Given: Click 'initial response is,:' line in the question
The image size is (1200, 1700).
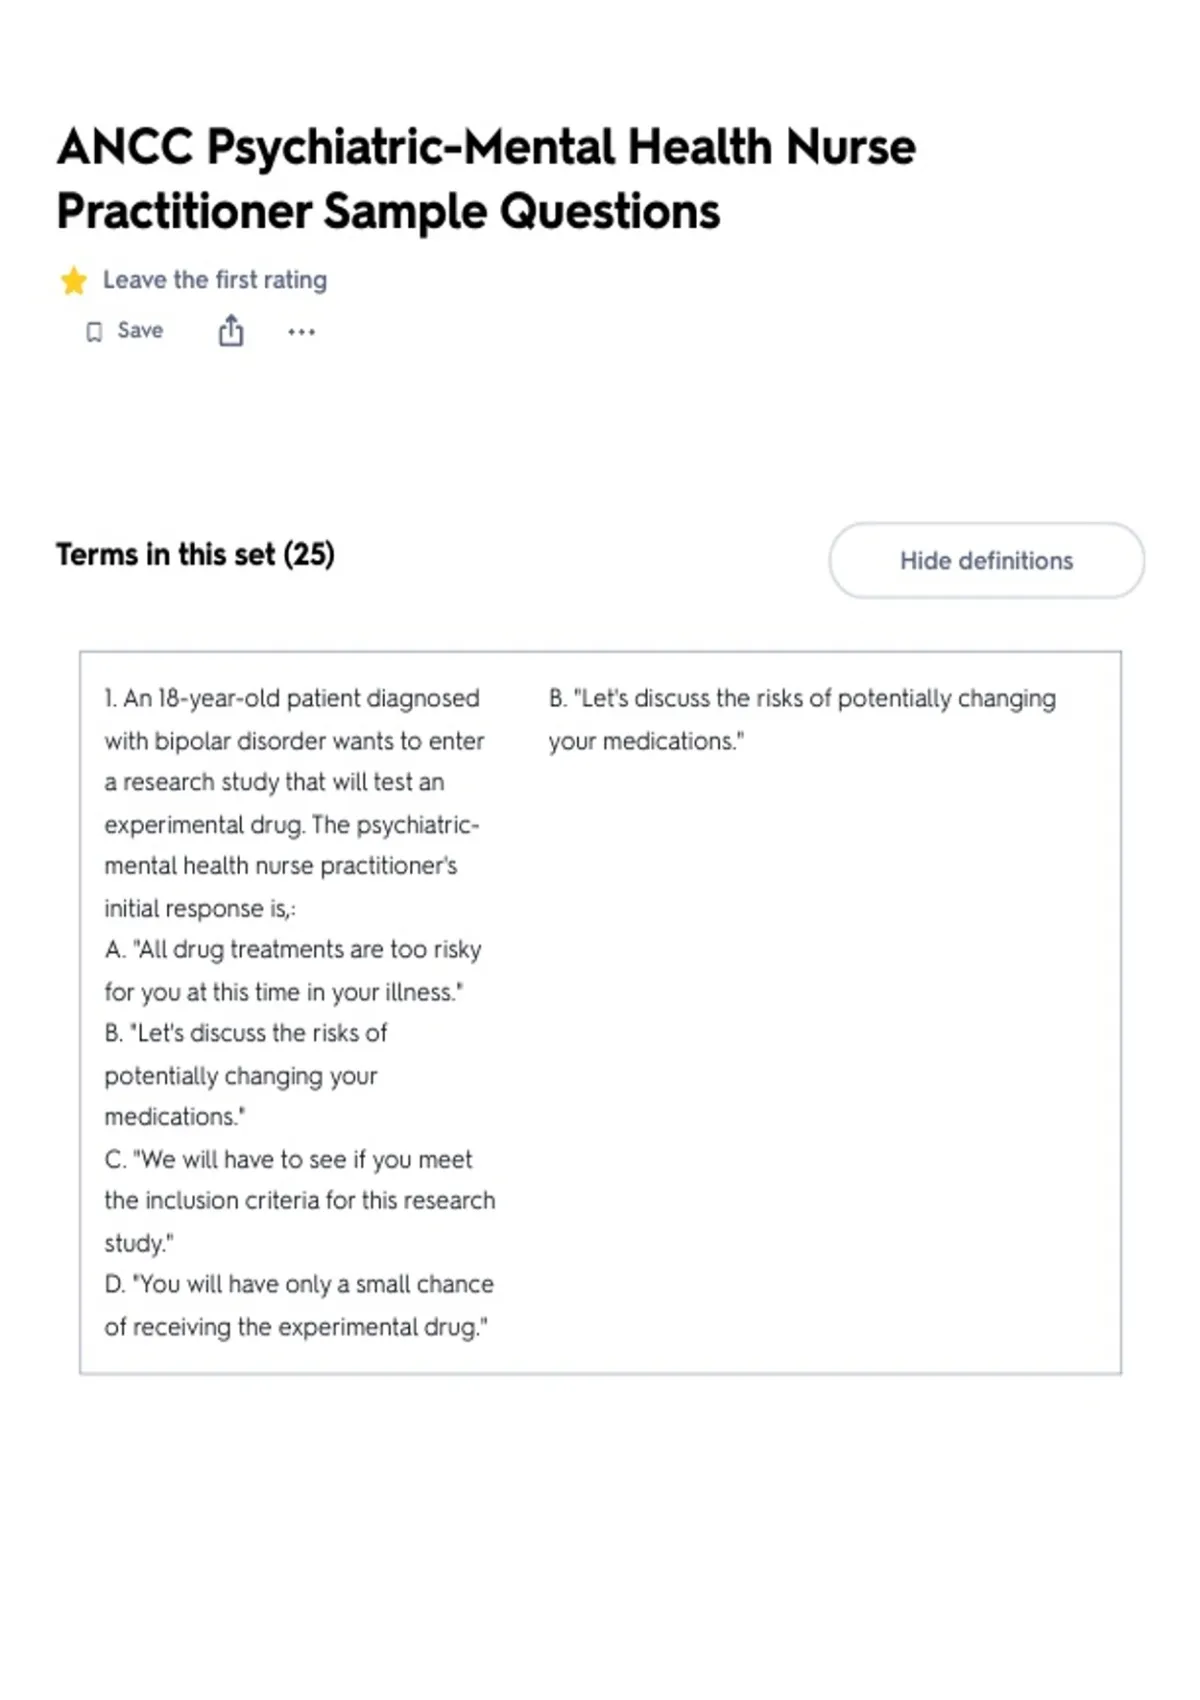Looking at the screenshot, I should tap(200, 908).
